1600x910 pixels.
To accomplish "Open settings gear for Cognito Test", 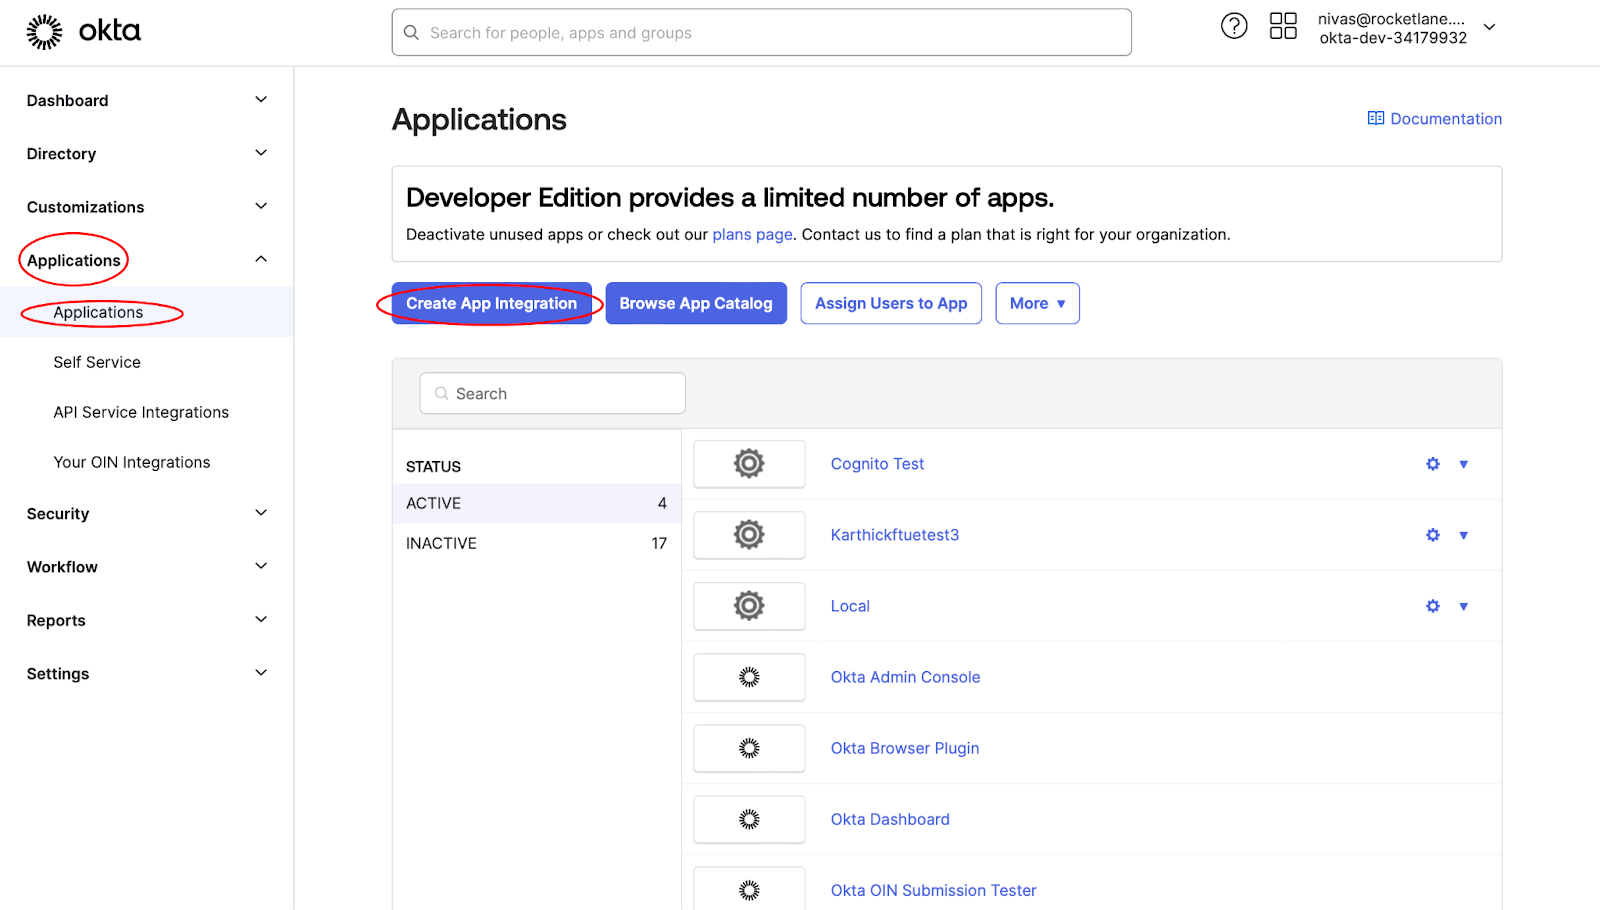I will click(1433, 464).
